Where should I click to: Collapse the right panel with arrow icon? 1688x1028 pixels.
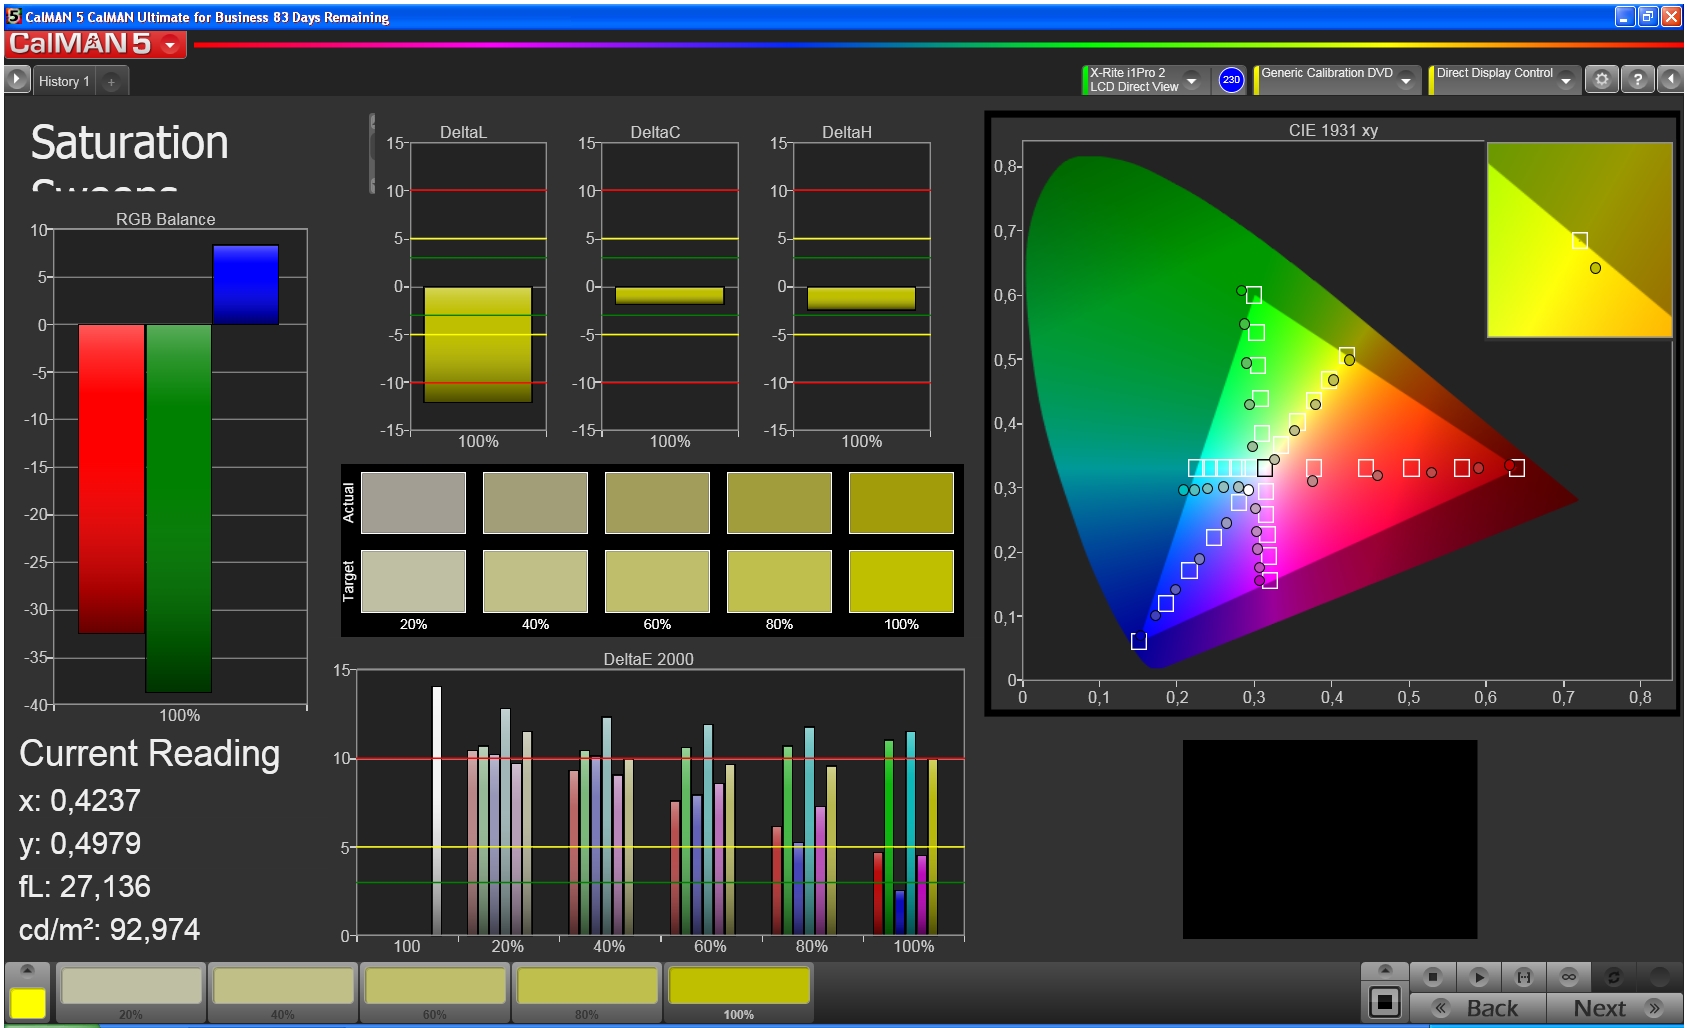pos(1671,80)
